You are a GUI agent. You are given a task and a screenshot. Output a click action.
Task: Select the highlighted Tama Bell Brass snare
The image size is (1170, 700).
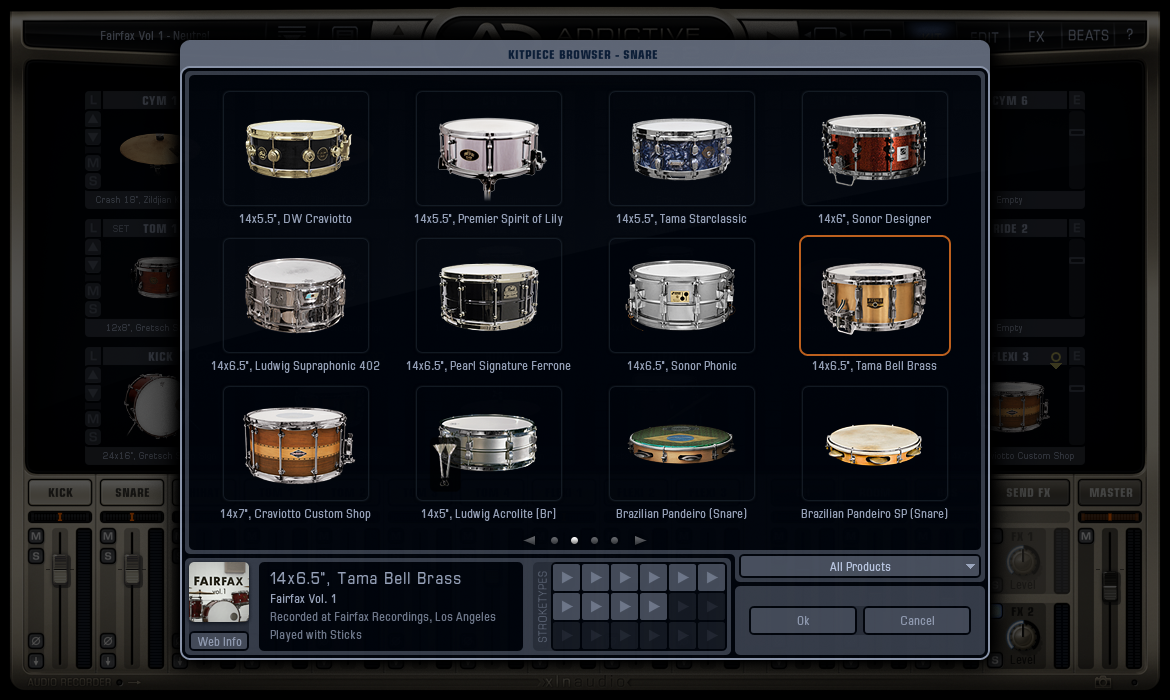[875, 296]
